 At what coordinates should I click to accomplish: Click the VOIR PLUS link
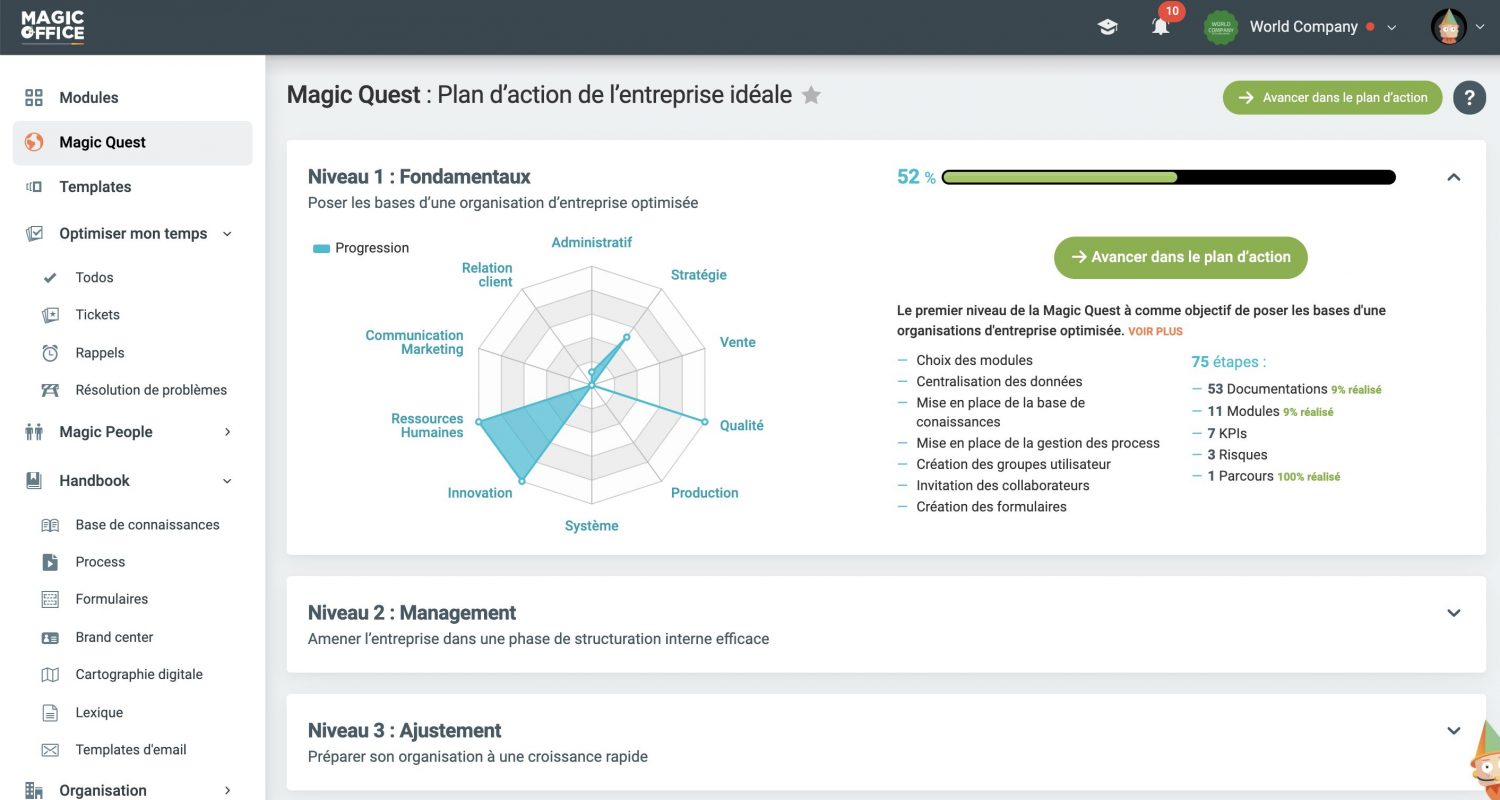point(1155,331)
